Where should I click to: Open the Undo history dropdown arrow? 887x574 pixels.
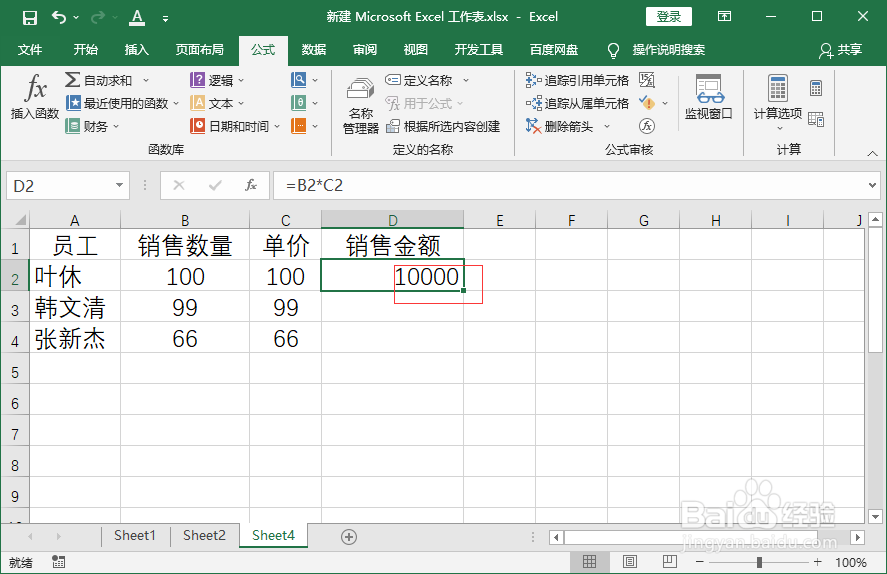click(x=76, y=18)
